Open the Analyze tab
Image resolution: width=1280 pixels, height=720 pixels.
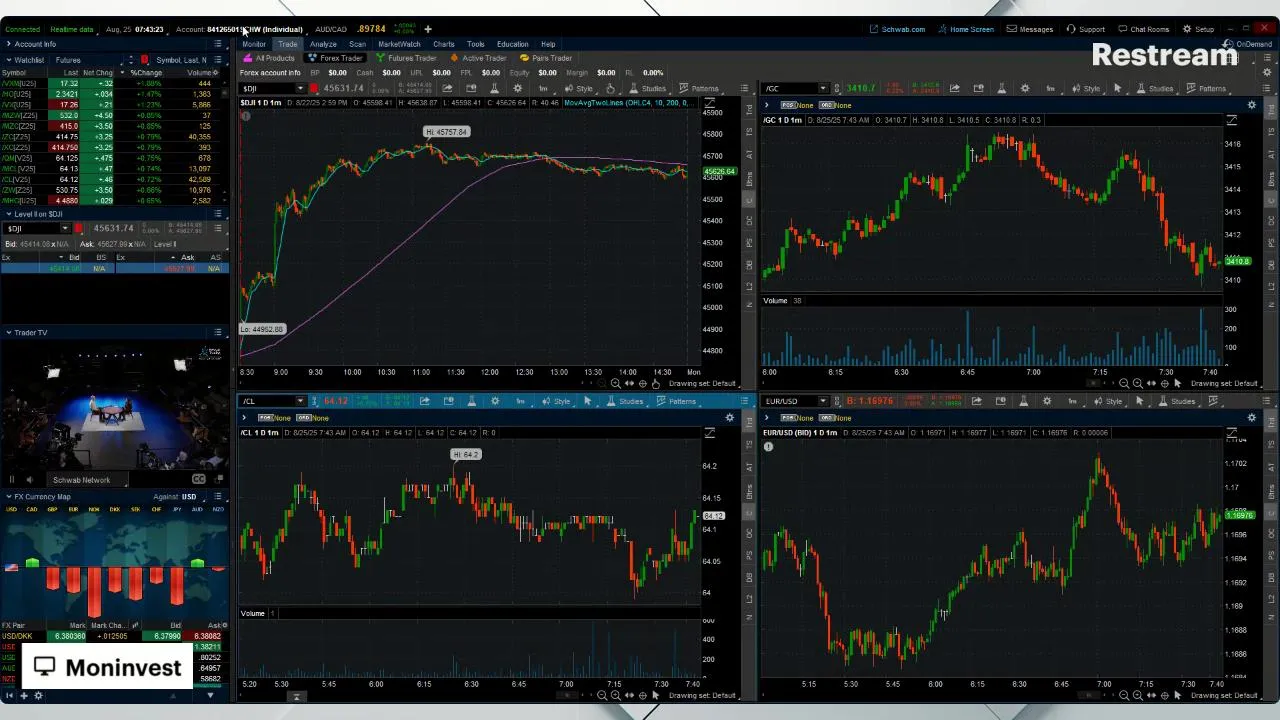323,44
